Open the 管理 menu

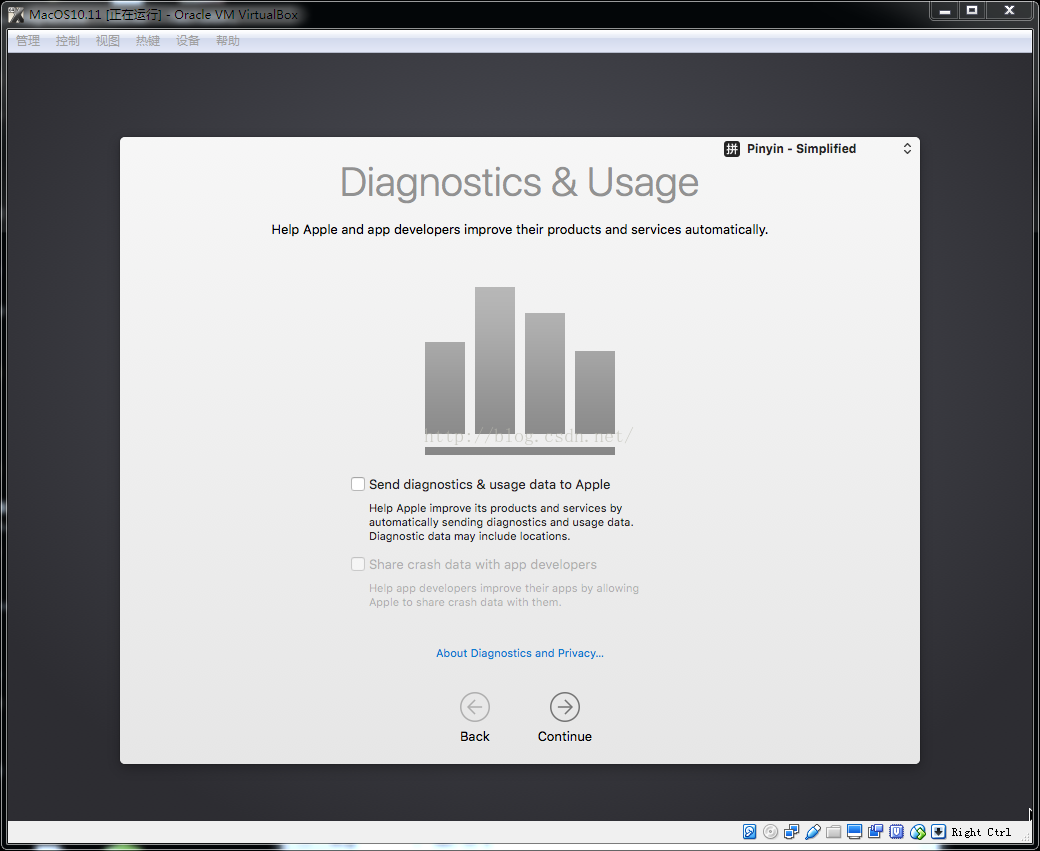tap(28, 40)
